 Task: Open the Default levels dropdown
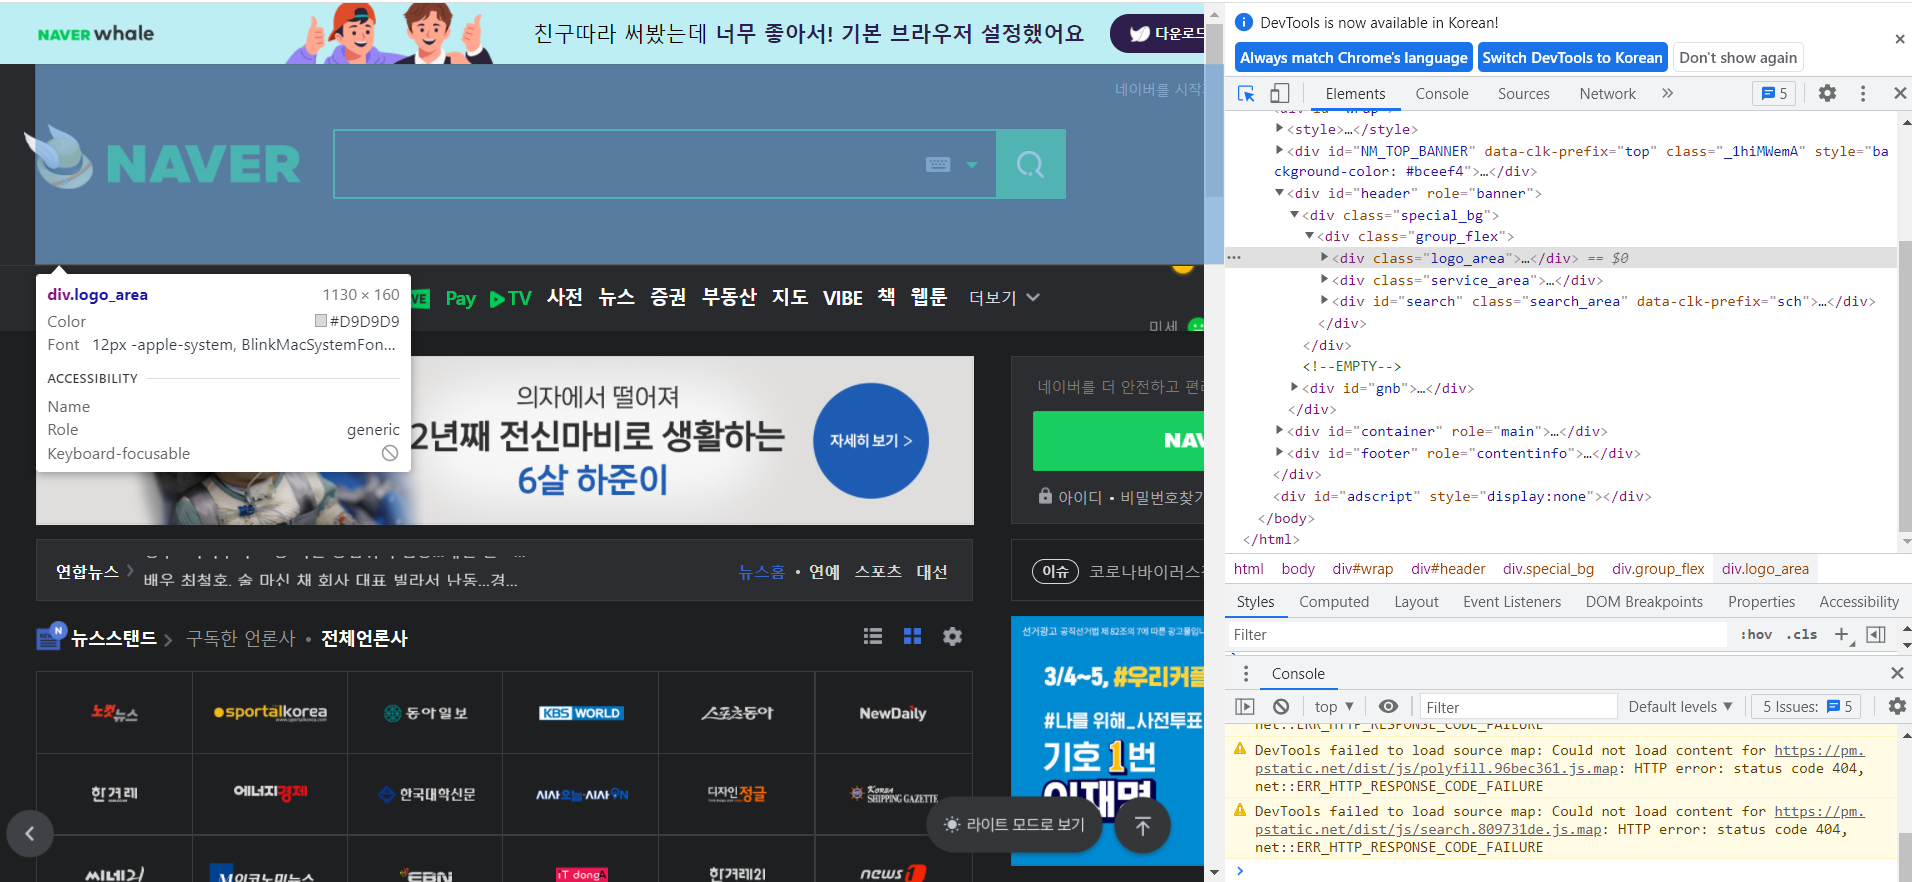[x=1680, y=707]
